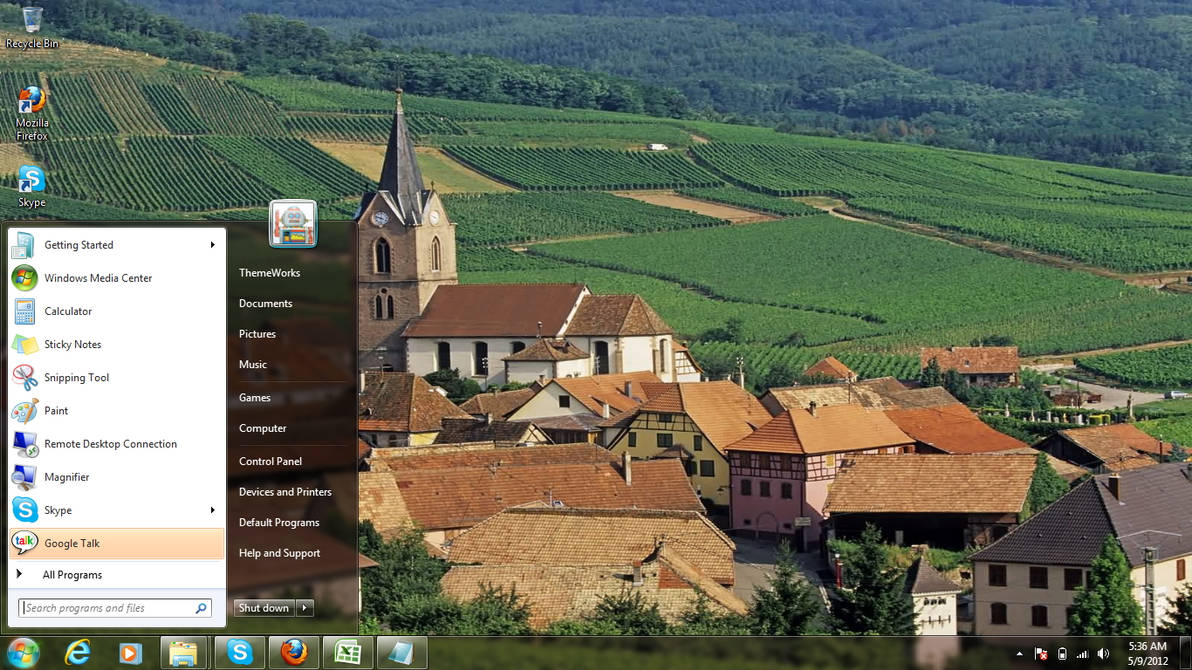Viewport: 1192px width, 670px height.
Task: Click inside the search programs field
Action: pyautogui.click(x=110, y=607)
